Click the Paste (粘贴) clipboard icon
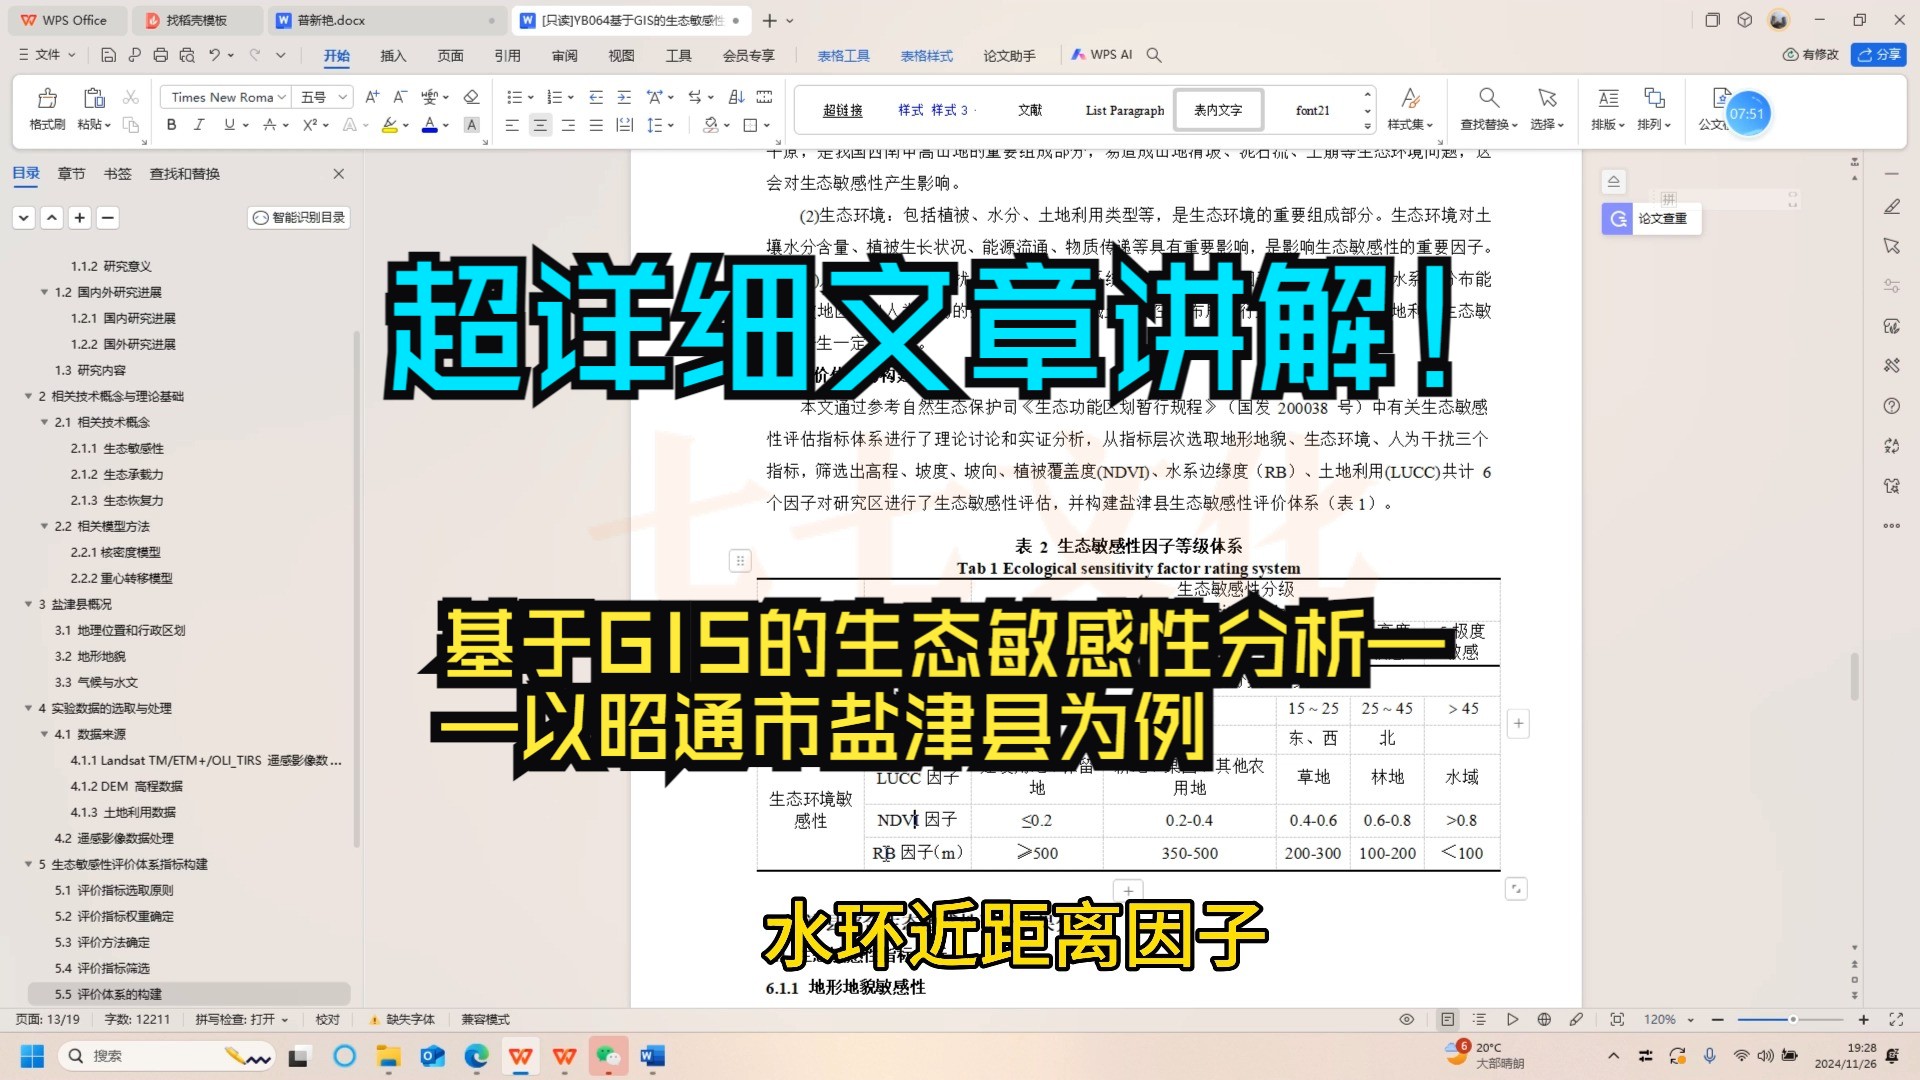1920x1080 pixels. 94,98
